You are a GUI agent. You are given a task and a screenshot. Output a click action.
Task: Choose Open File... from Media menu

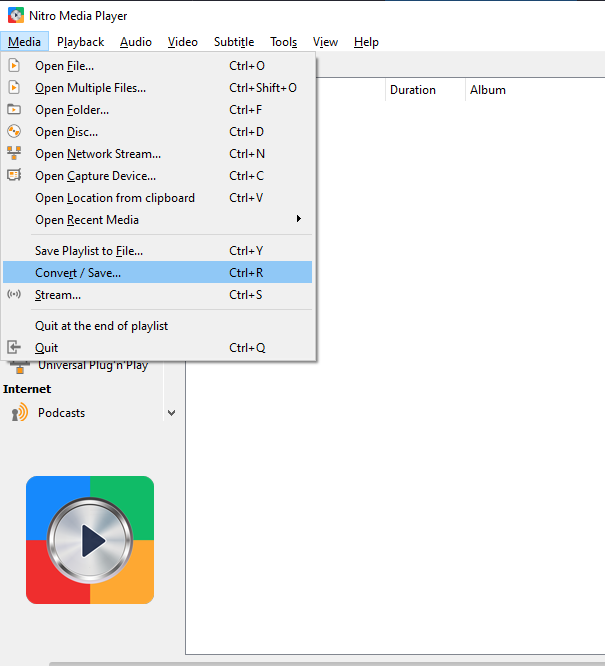(x=158, y=66)
